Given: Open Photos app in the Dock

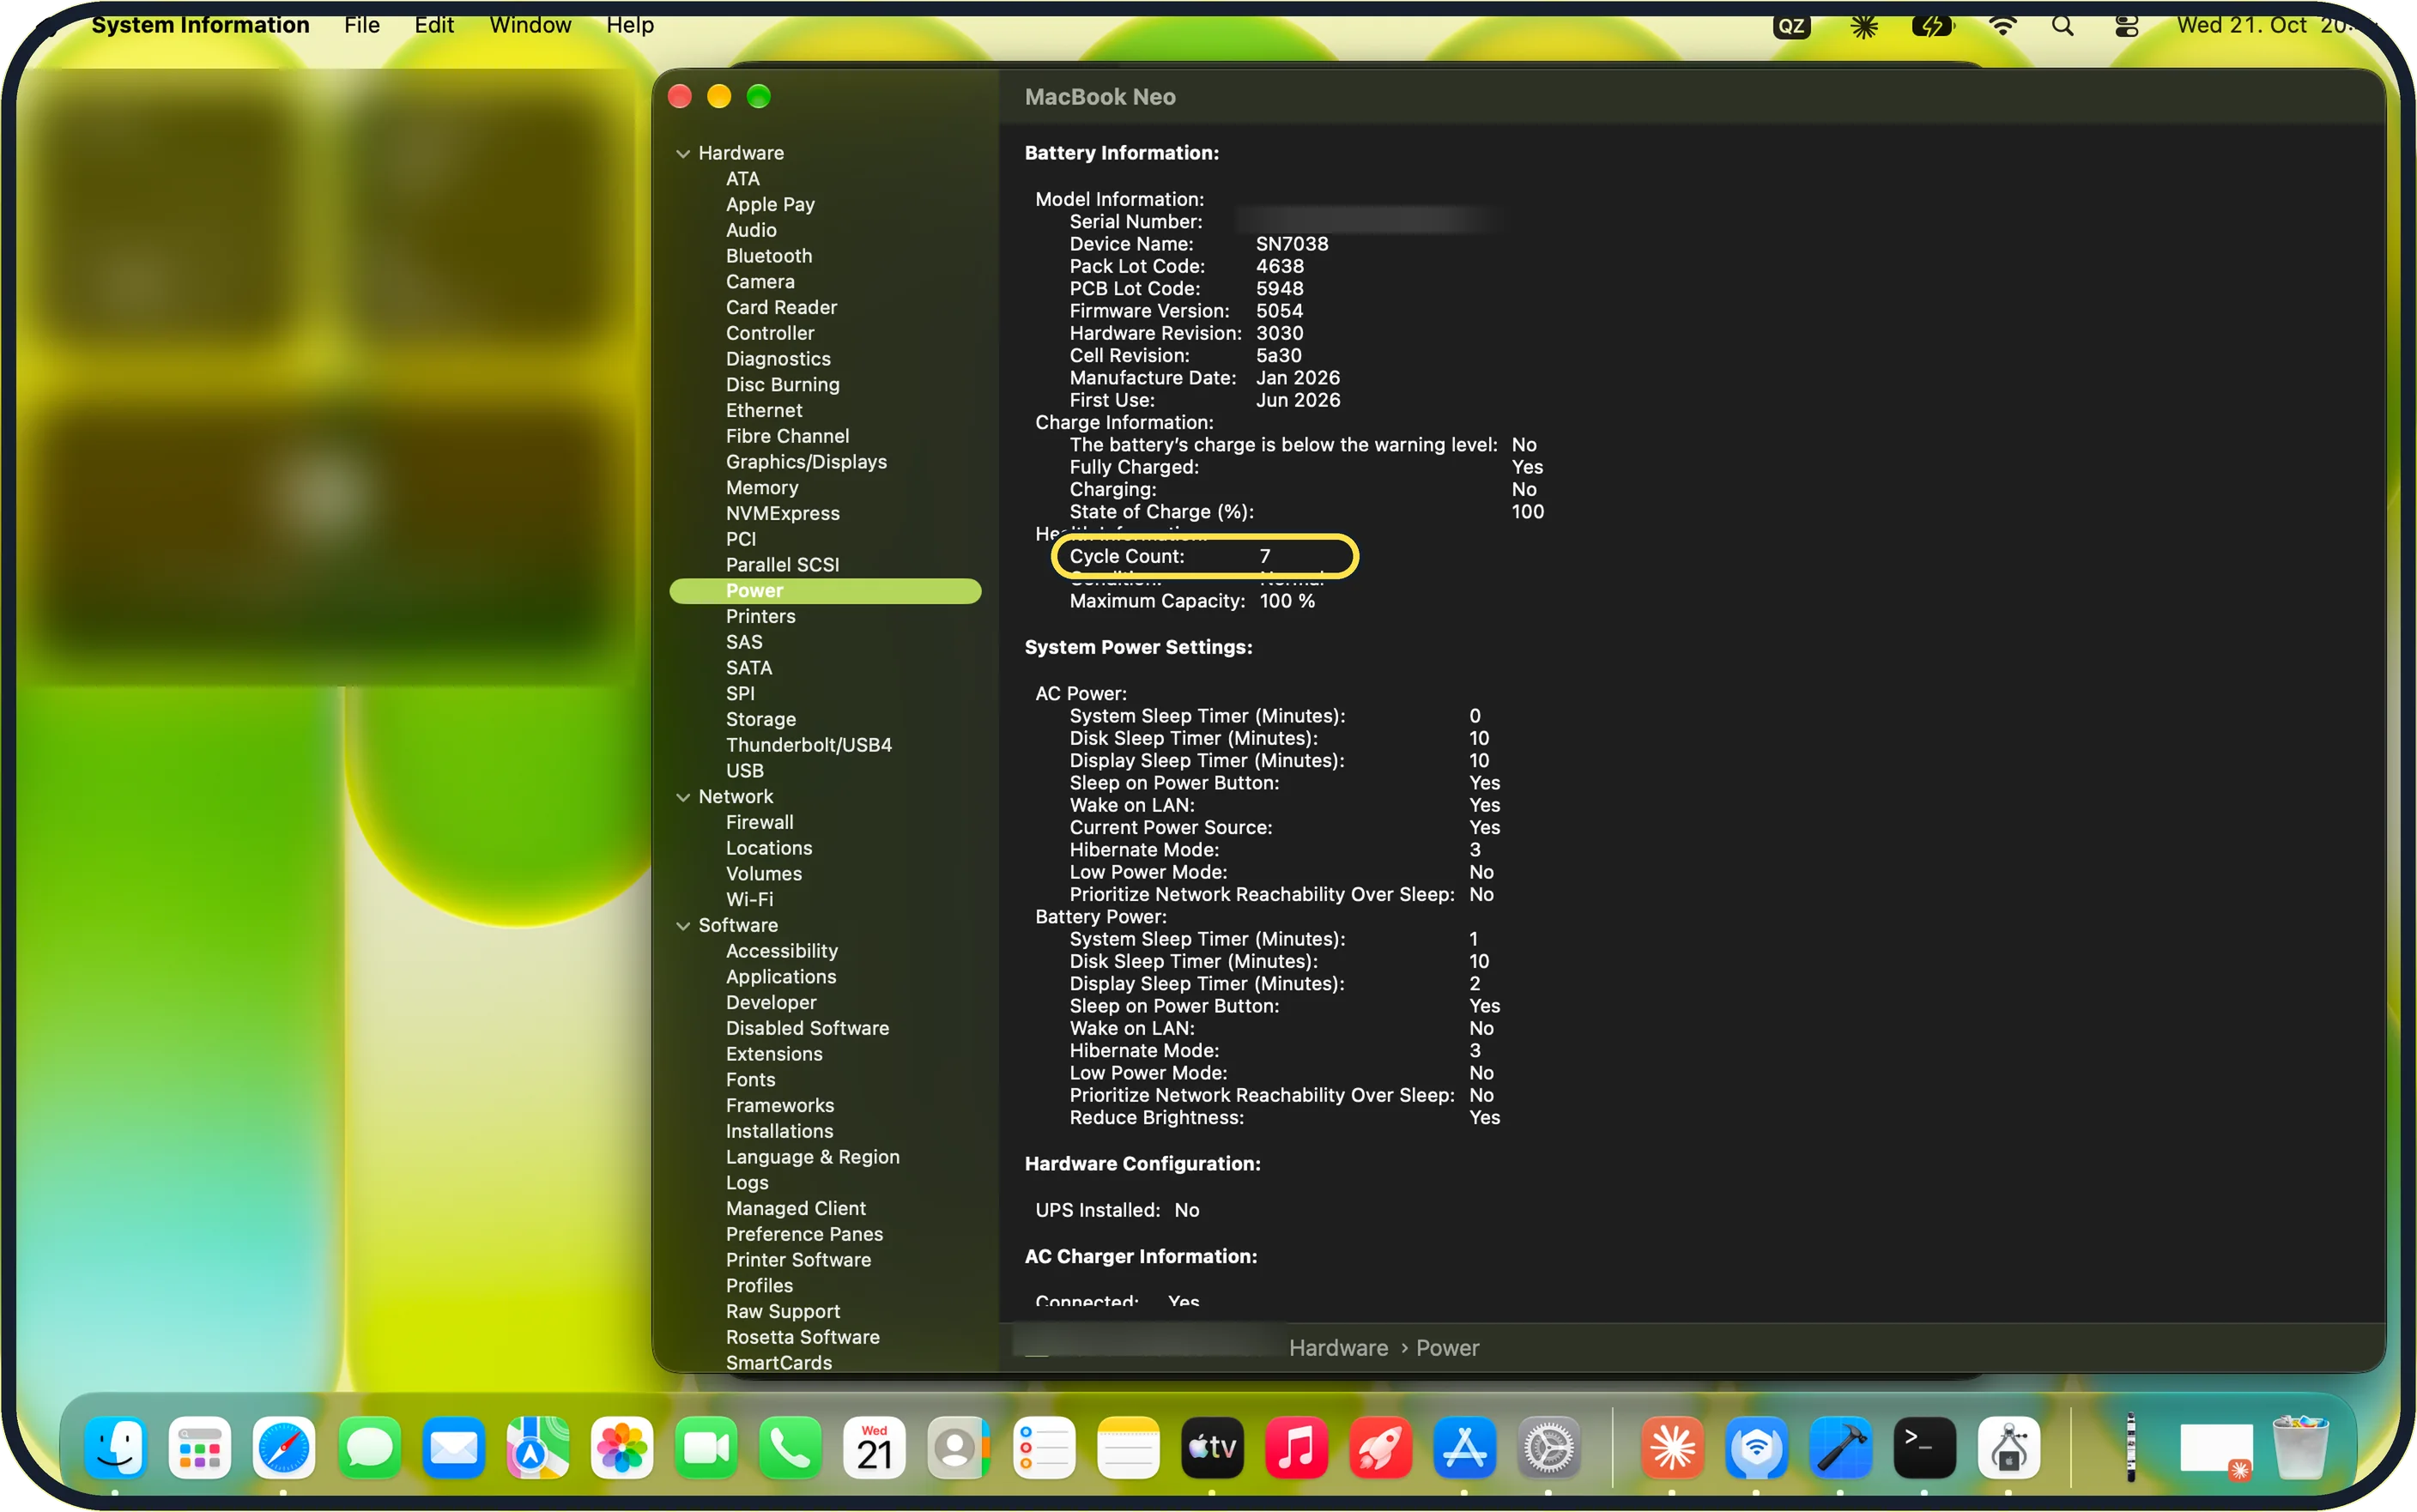Looking at the screenshot, I should pyautogui.click(x=621, y=1447).
